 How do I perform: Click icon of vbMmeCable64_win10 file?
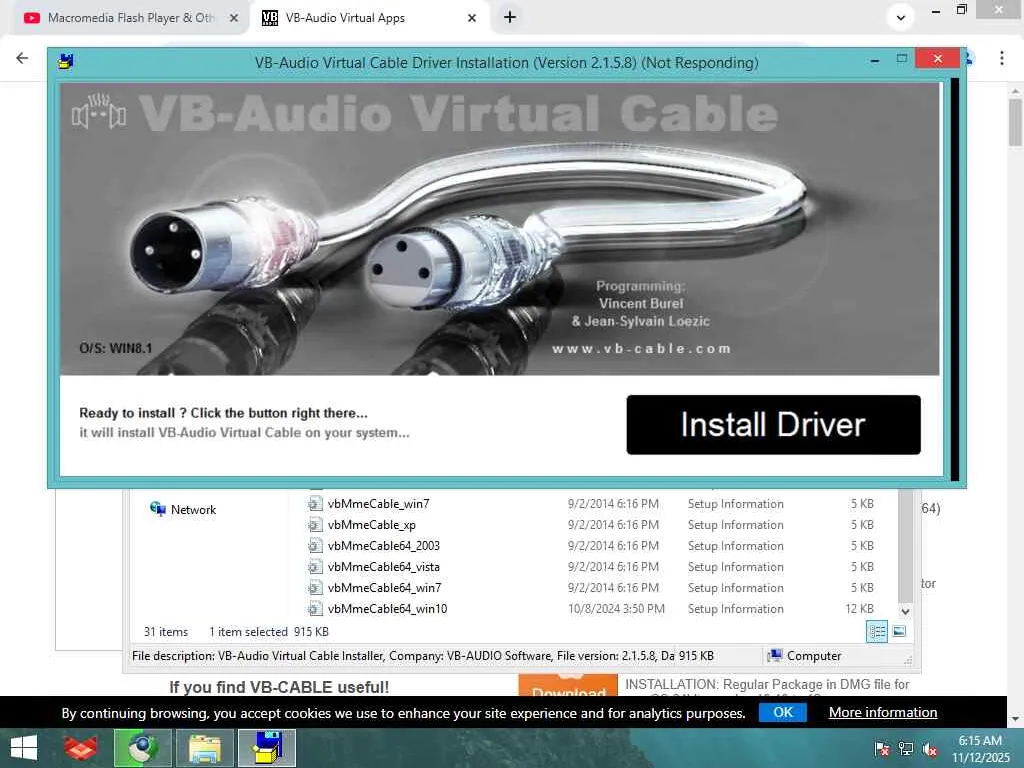(x=315, y=608)
